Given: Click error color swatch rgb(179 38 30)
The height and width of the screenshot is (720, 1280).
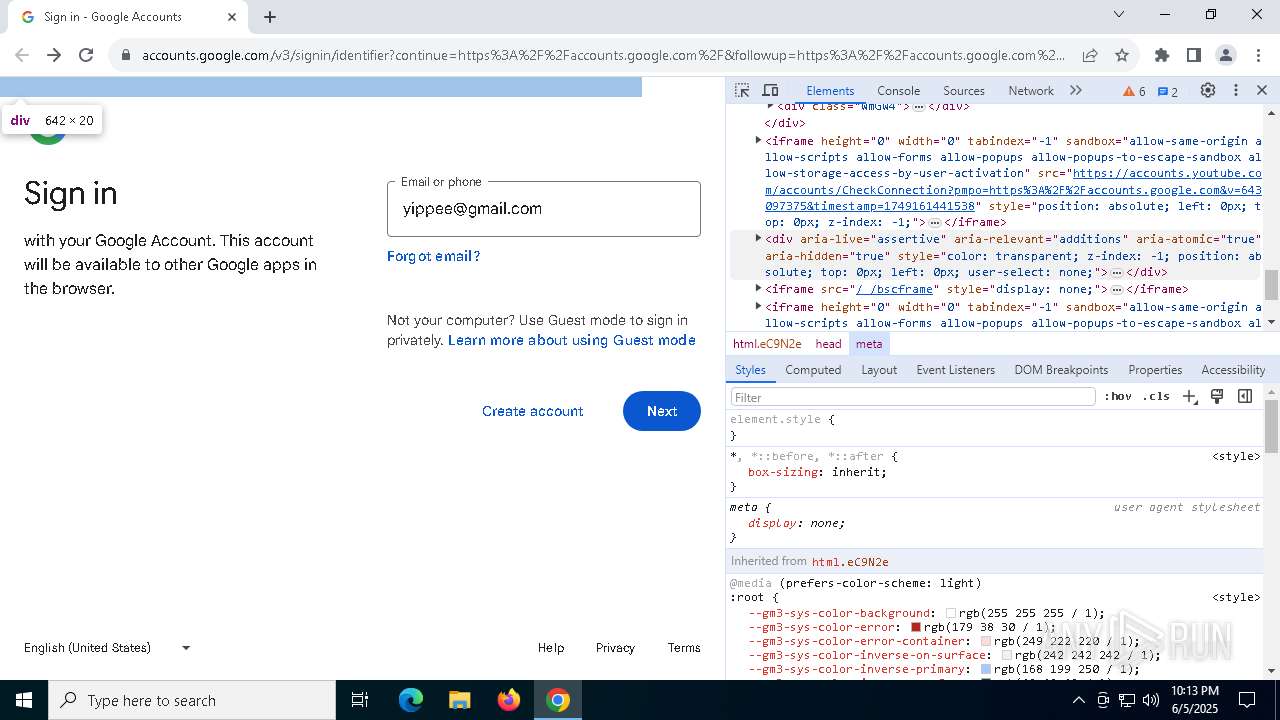Looking at the screenshot, I should tap(915, 627).
